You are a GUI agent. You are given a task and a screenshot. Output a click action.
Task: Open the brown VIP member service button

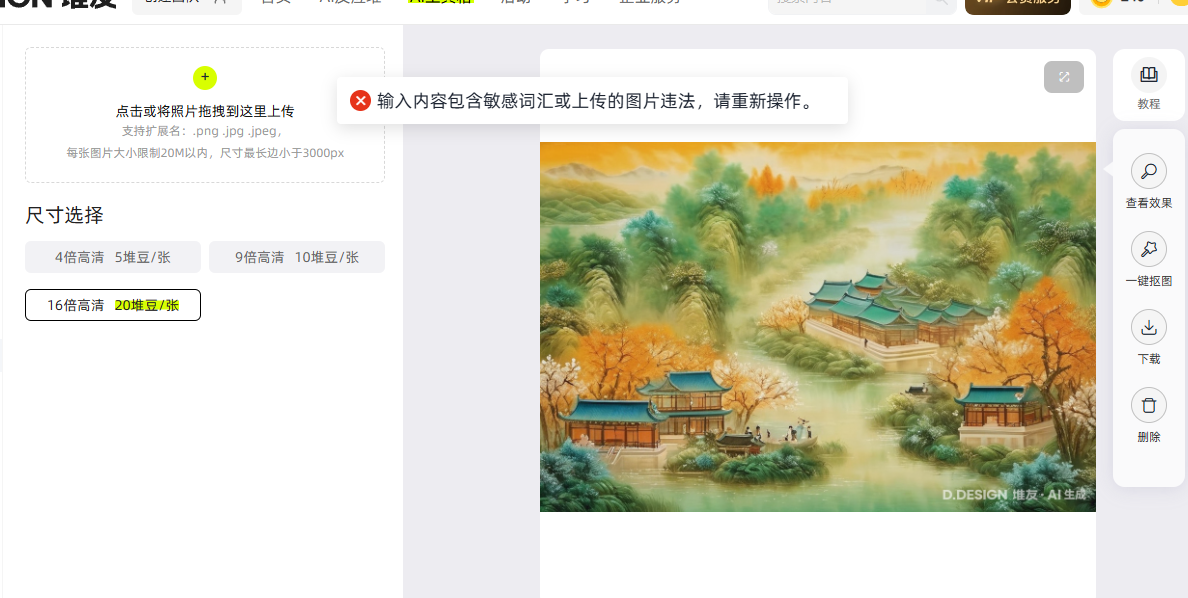tap(1018, 4)
